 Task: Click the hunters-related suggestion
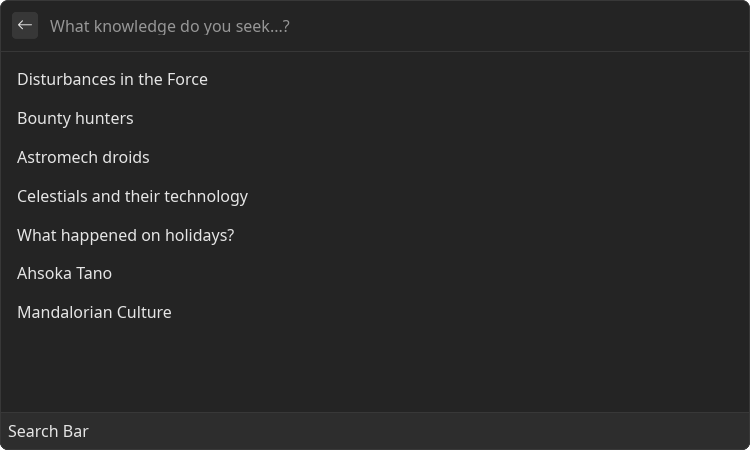point(375,119)
